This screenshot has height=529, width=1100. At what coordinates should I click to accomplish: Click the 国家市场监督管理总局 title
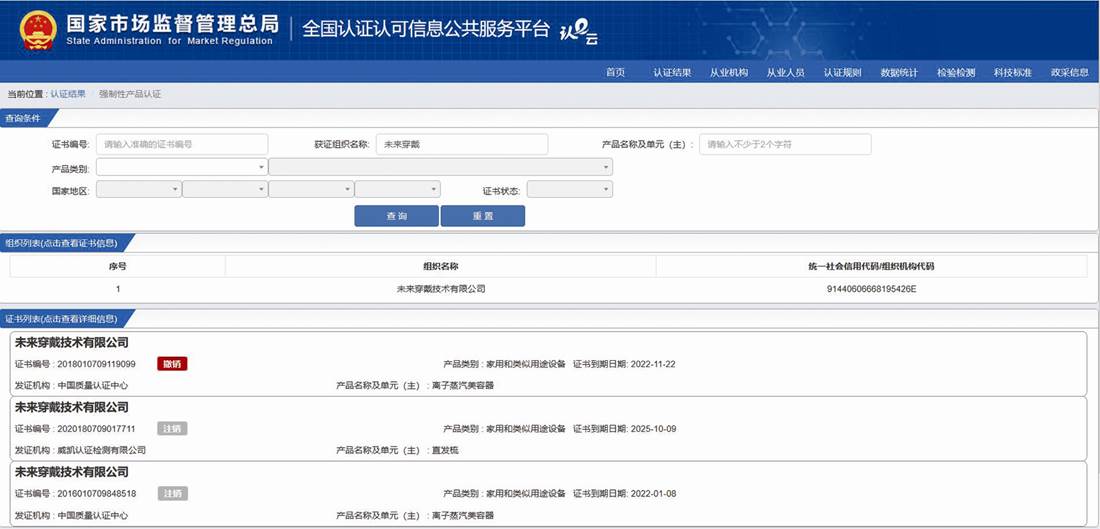tap(173, 23)
